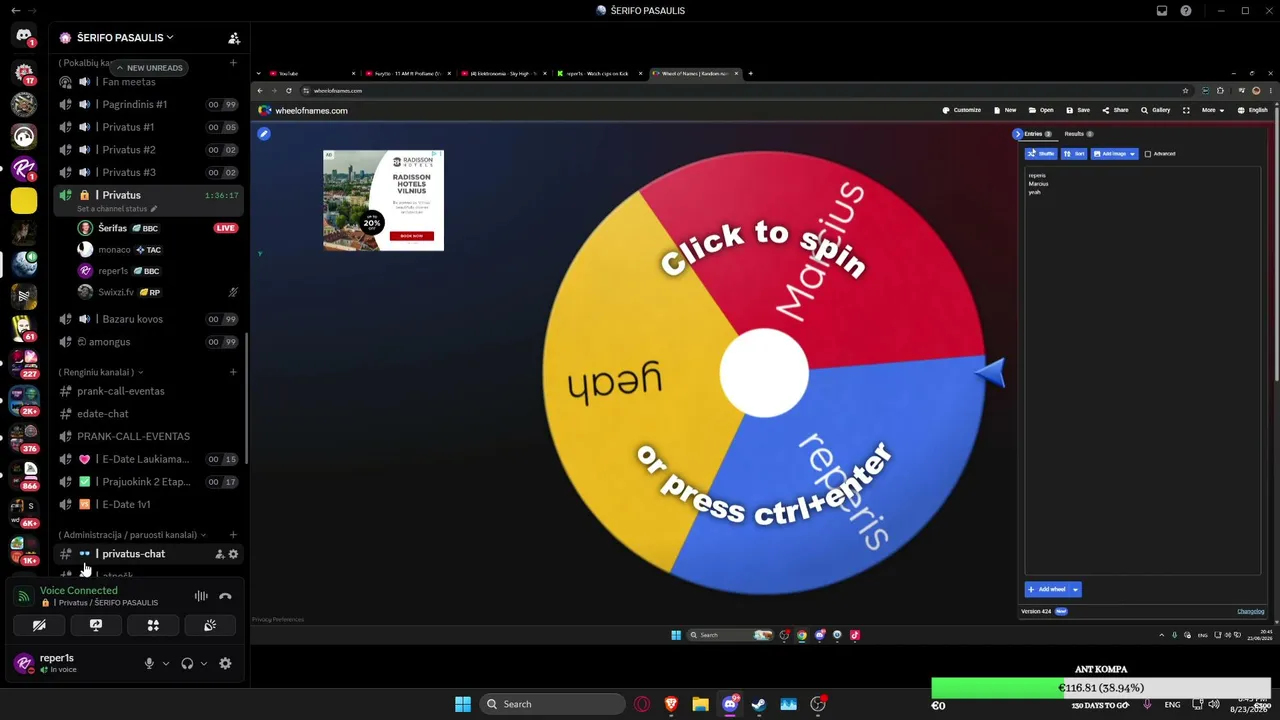The image size is (1280, 720).
Task: Select the amongus voice channel
Action: [x=148, y=342]
